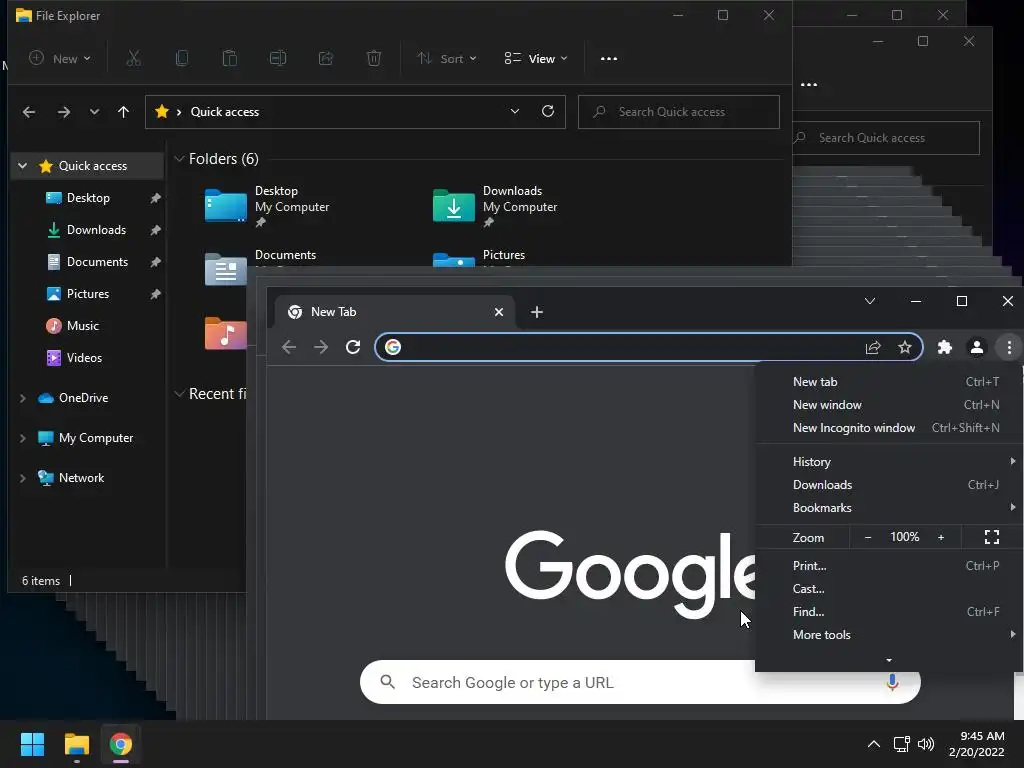Open volume speaker icon in system tray
1024x768 pixels.
(926, 744)
